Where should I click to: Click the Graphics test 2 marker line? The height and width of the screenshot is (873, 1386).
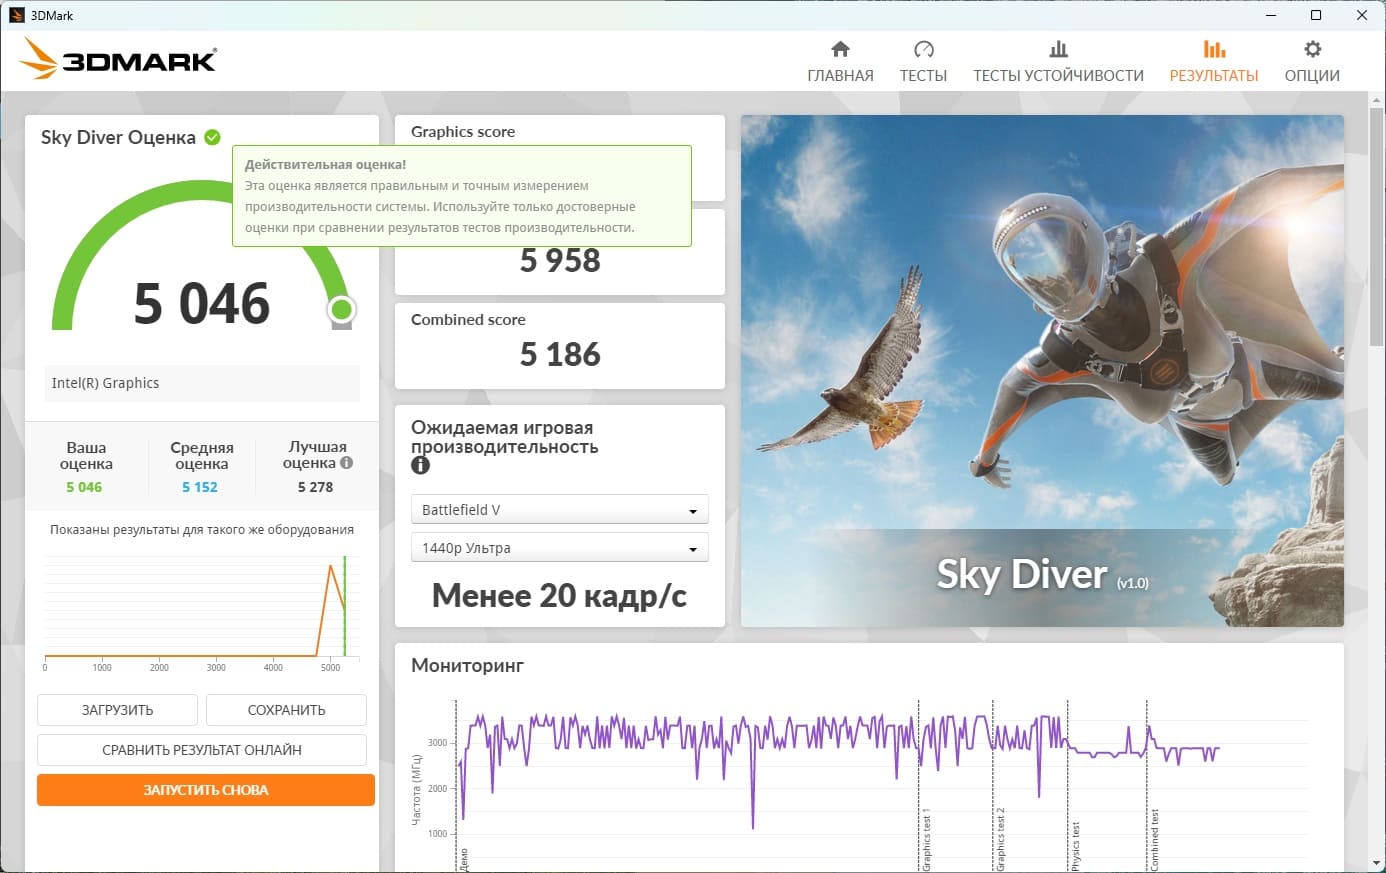tap(993, 785)
